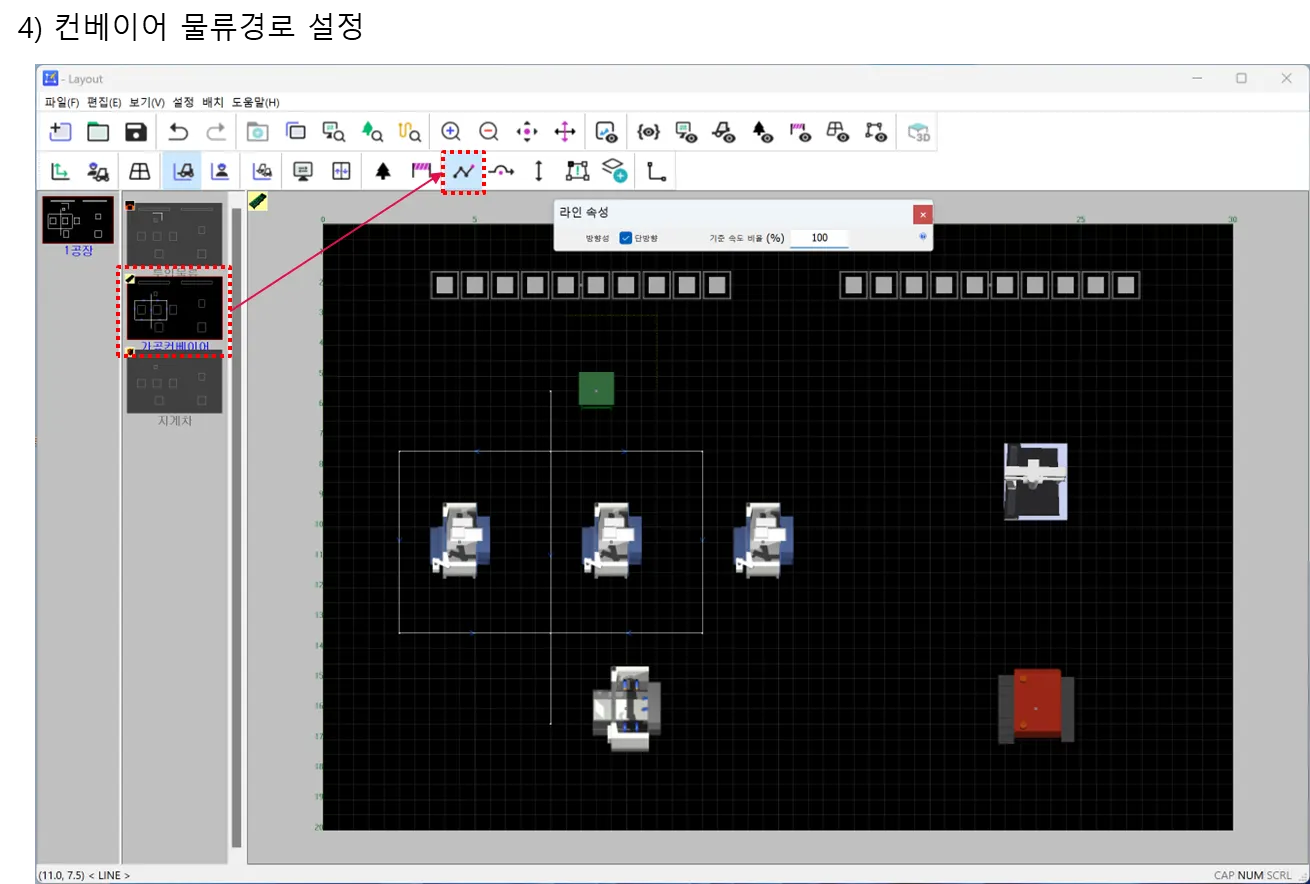1310x884 pixels.
Task: Select the polyline line drawing tool
Action: pos(463,171)
